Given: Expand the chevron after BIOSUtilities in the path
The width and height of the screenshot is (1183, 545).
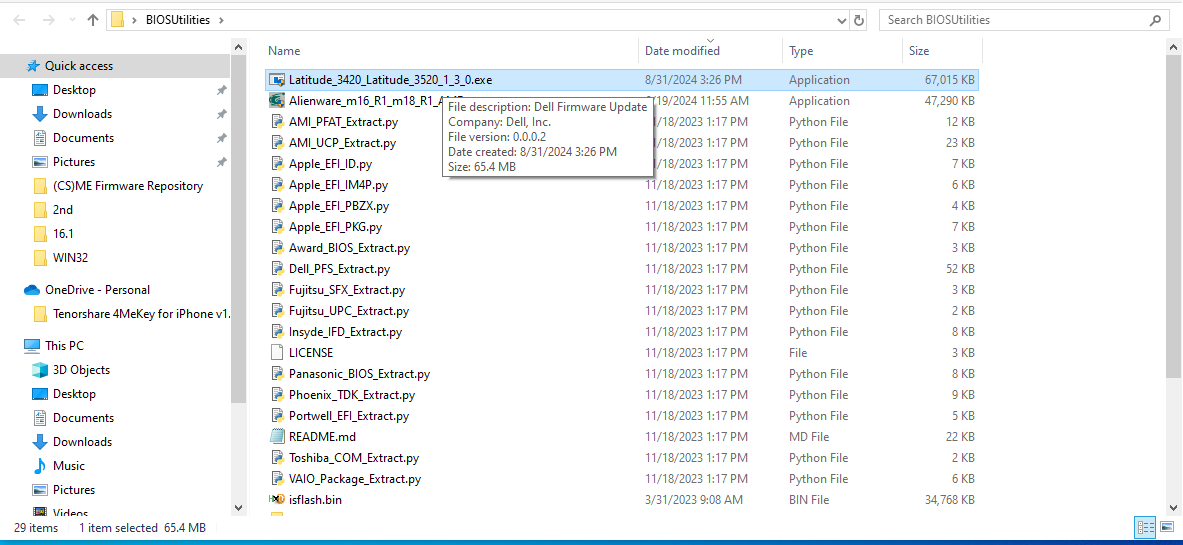Looking at the screenshot, I should 220,20.
